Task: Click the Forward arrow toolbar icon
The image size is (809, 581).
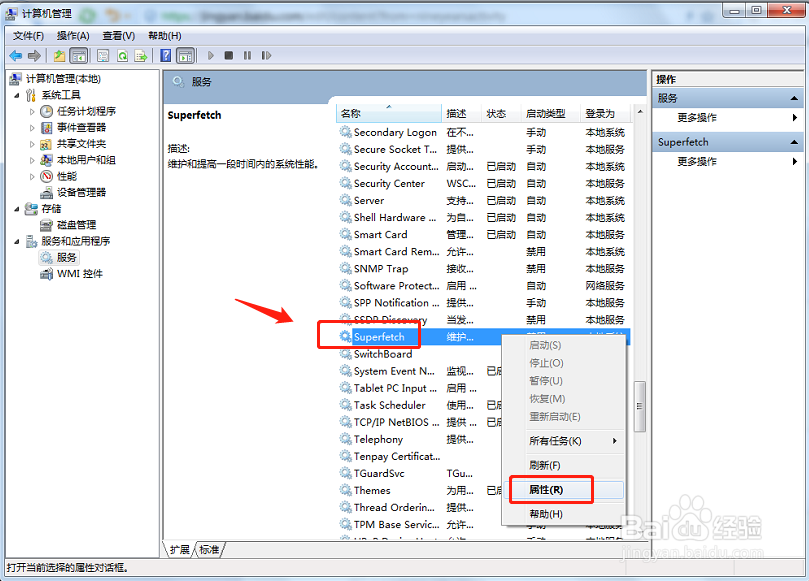Action: [x=35, y=55]
